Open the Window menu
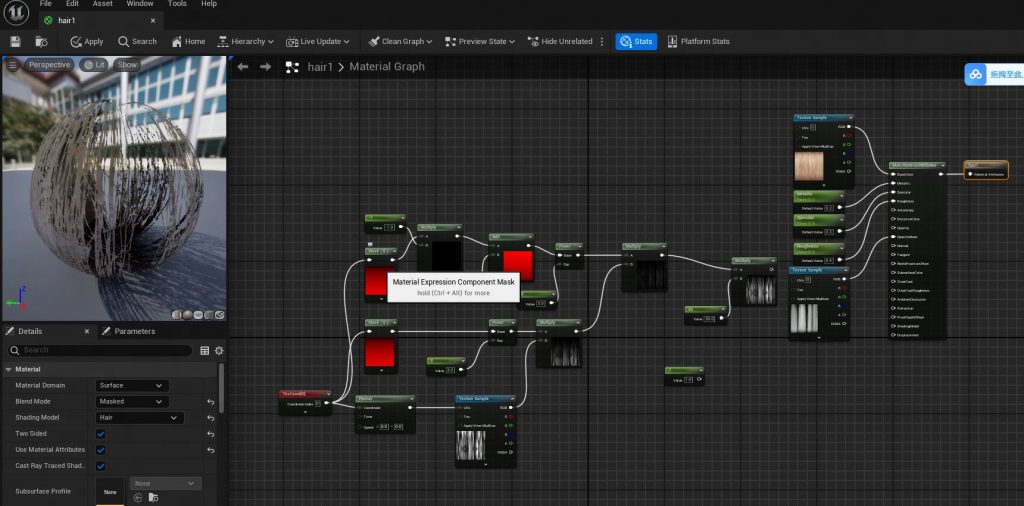 [x=140, y=4]
